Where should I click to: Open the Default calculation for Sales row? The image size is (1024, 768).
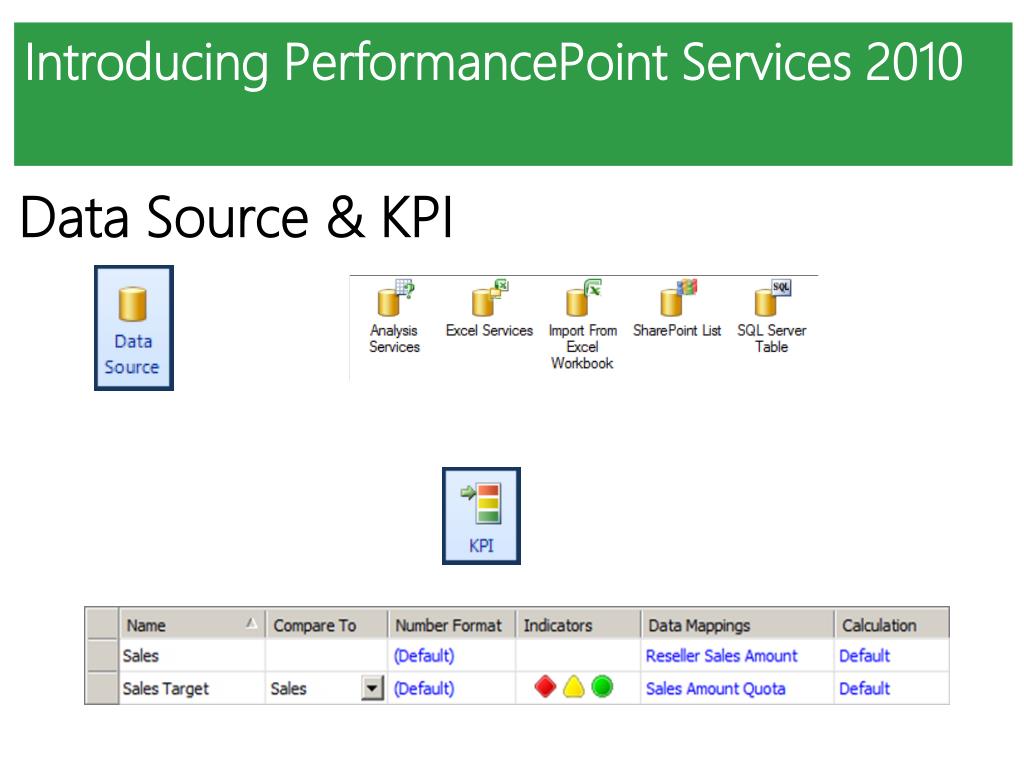pos(865,656)
